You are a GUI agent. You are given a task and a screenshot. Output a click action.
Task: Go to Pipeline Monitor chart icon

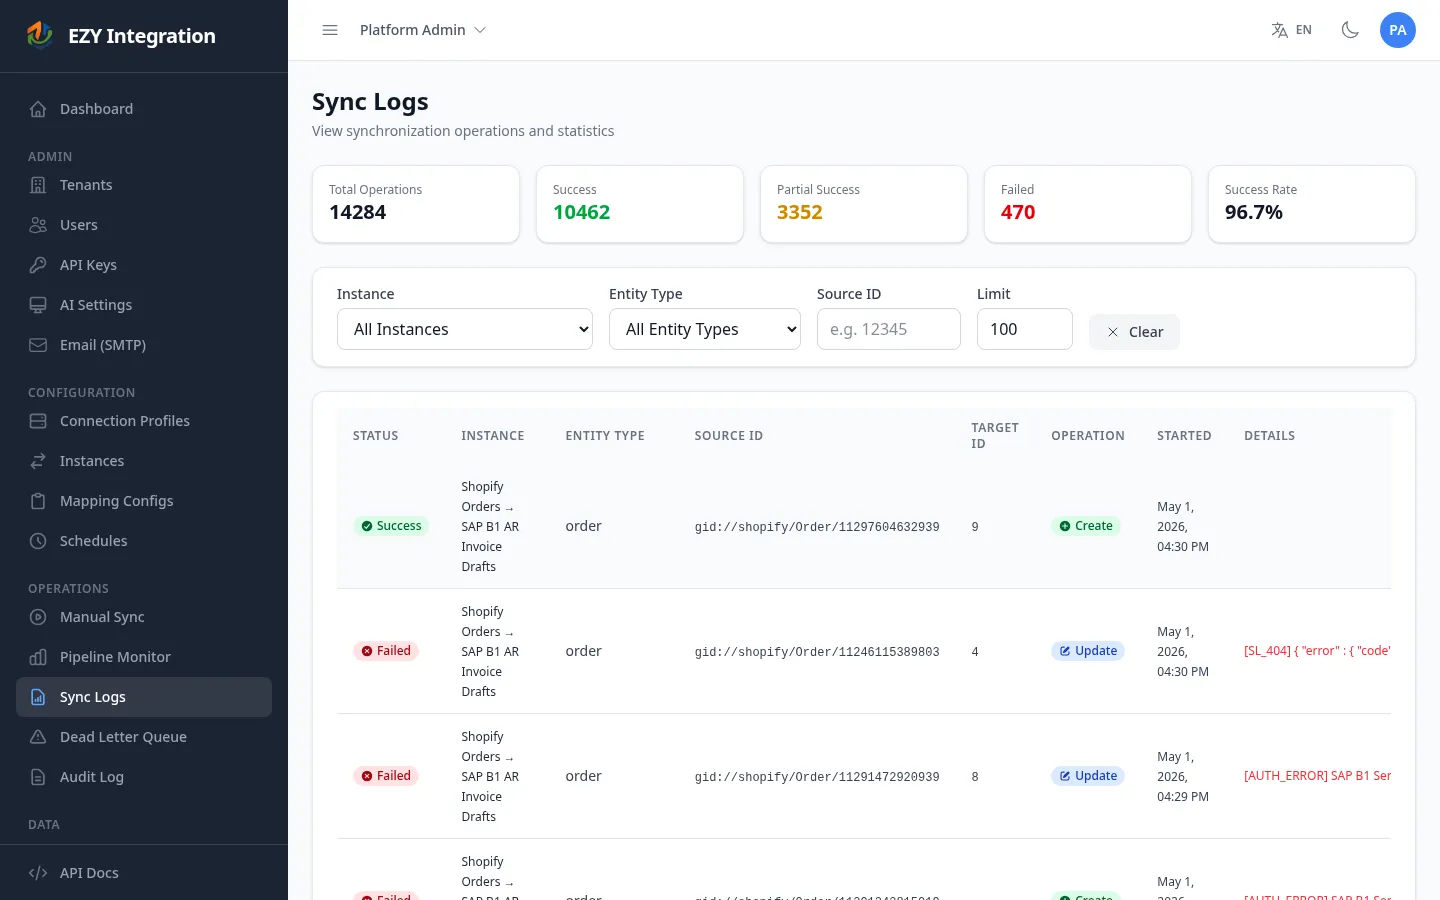pos(38,657)
